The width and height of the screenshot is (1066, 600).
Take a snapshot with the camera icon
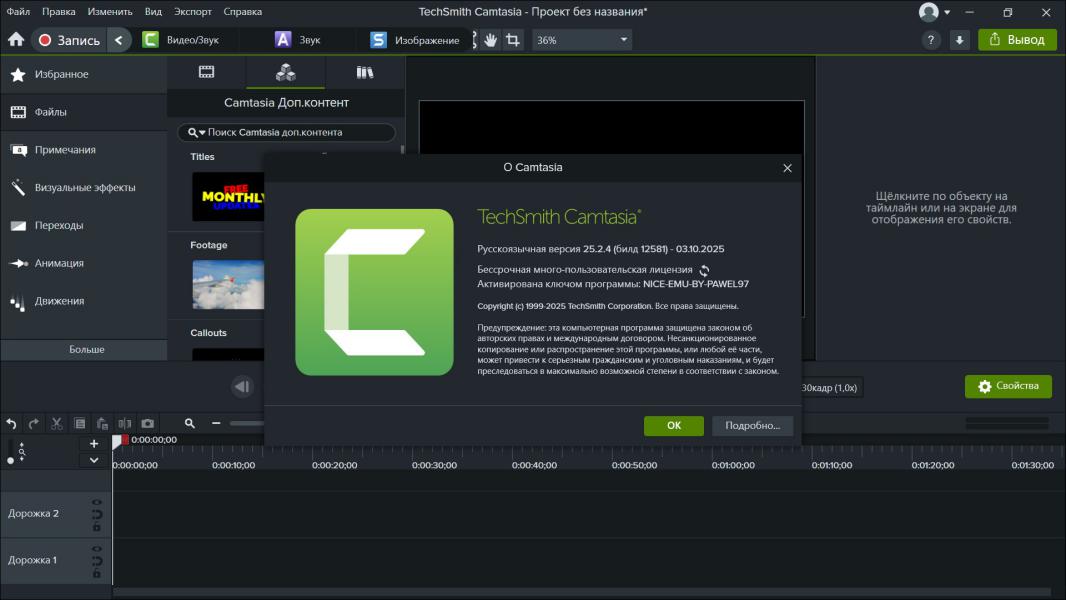[x=148, y=424]
